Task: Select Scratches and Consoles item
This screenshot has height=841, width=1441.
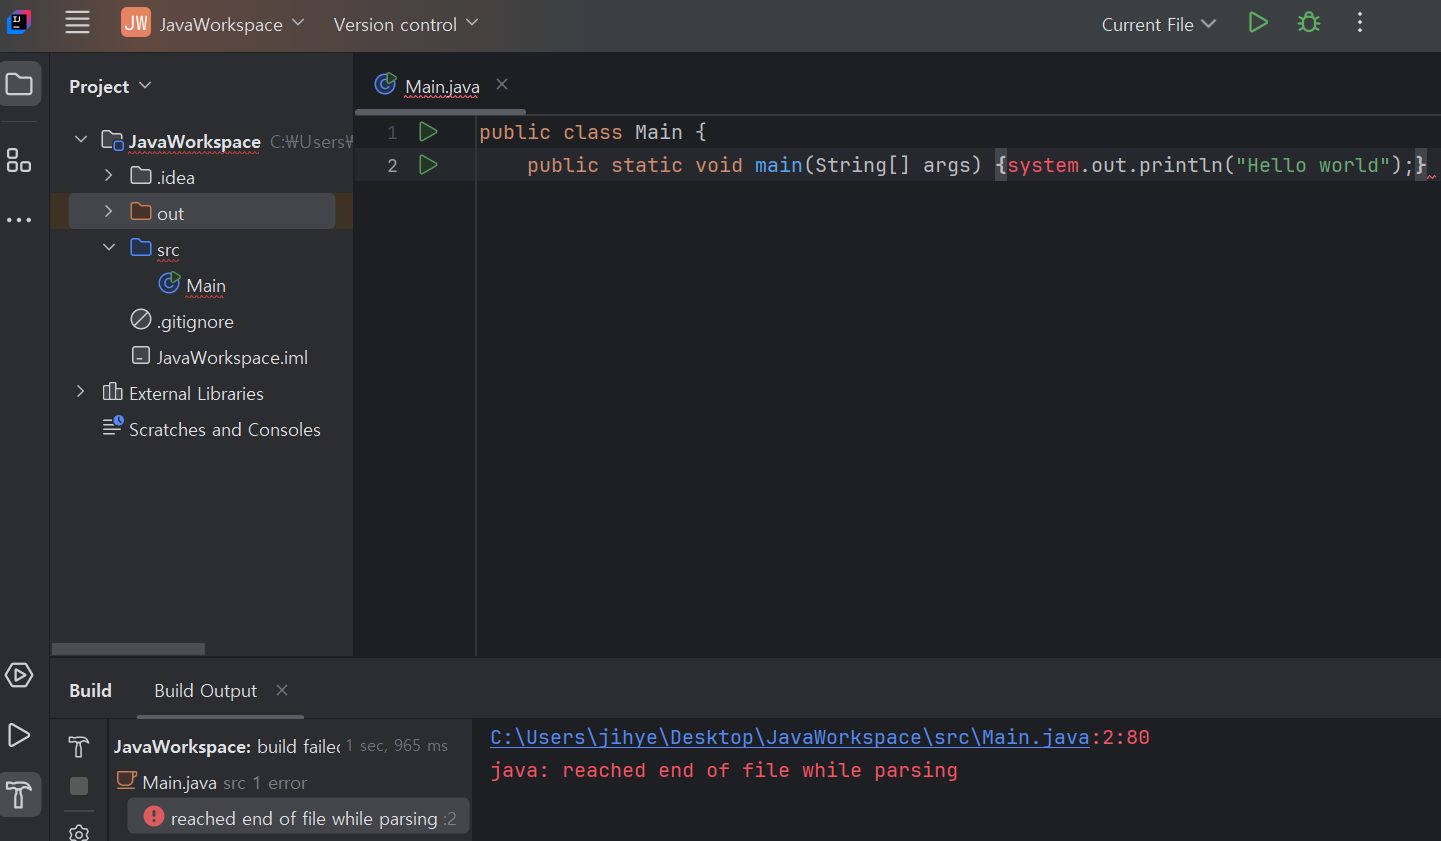Action: click(225, 430)
